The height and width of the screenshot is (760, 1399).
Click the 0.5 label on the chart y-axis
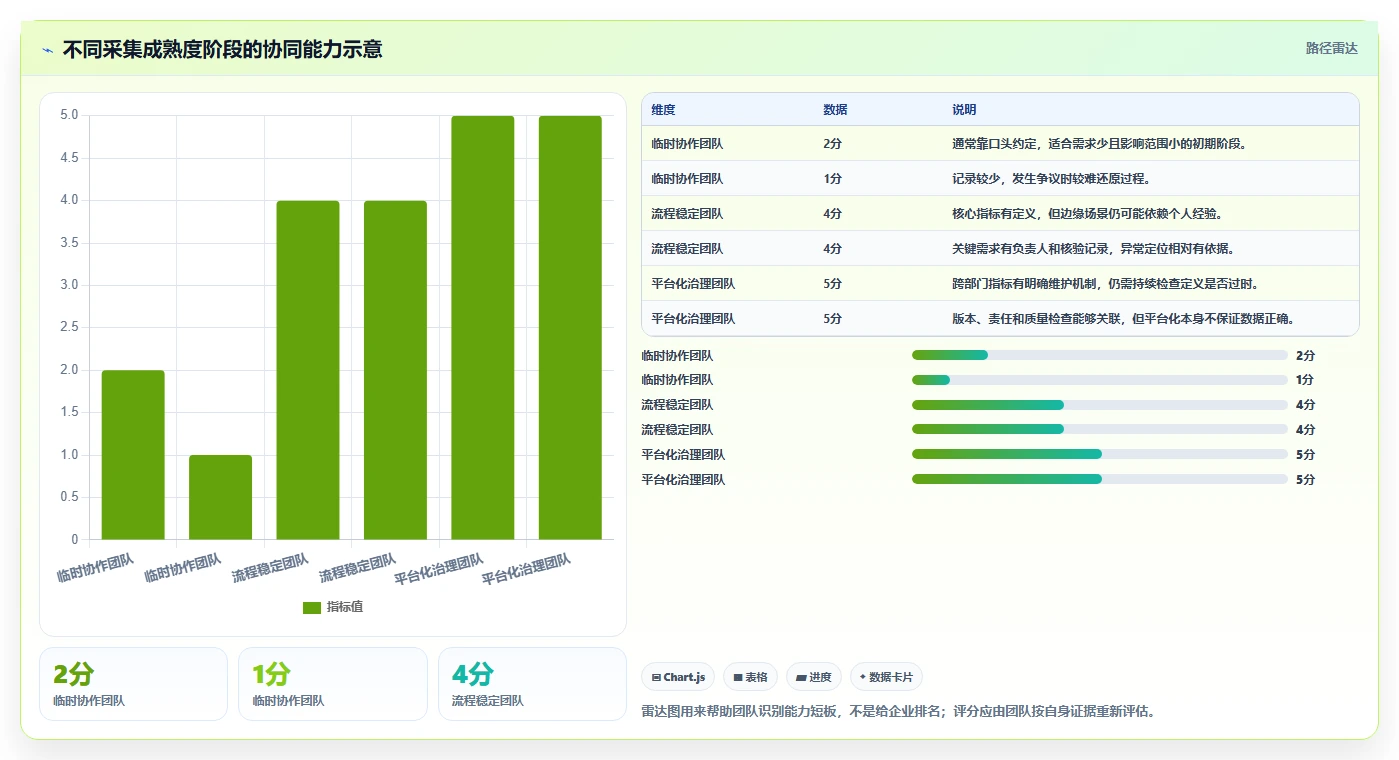pyautogui.click(x=69, y=498)
